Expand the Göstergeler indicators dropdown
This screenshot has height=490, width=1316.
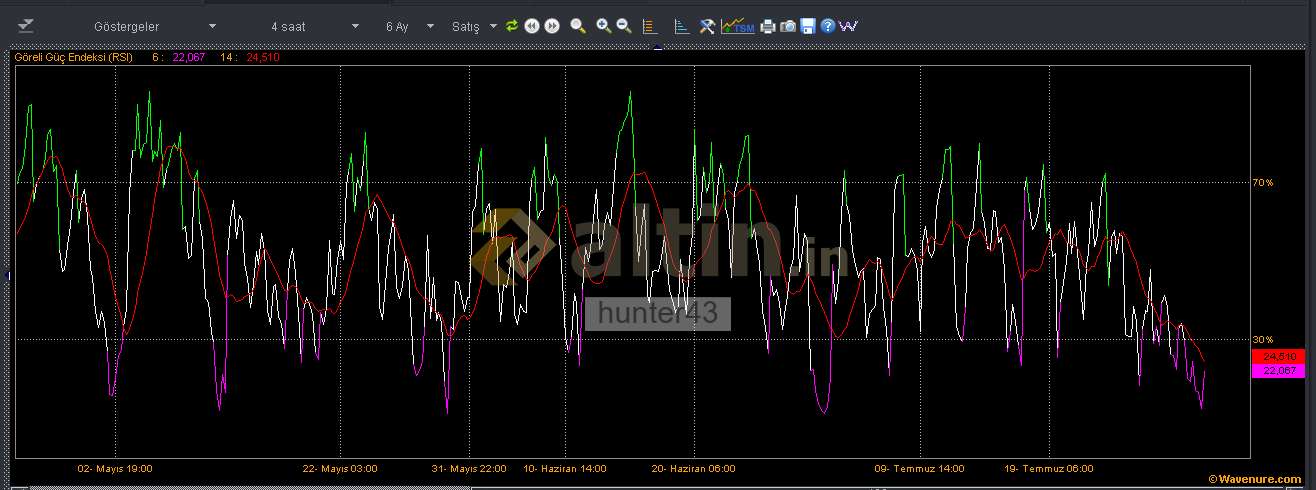pyautogui.click(x=155, y=27)
